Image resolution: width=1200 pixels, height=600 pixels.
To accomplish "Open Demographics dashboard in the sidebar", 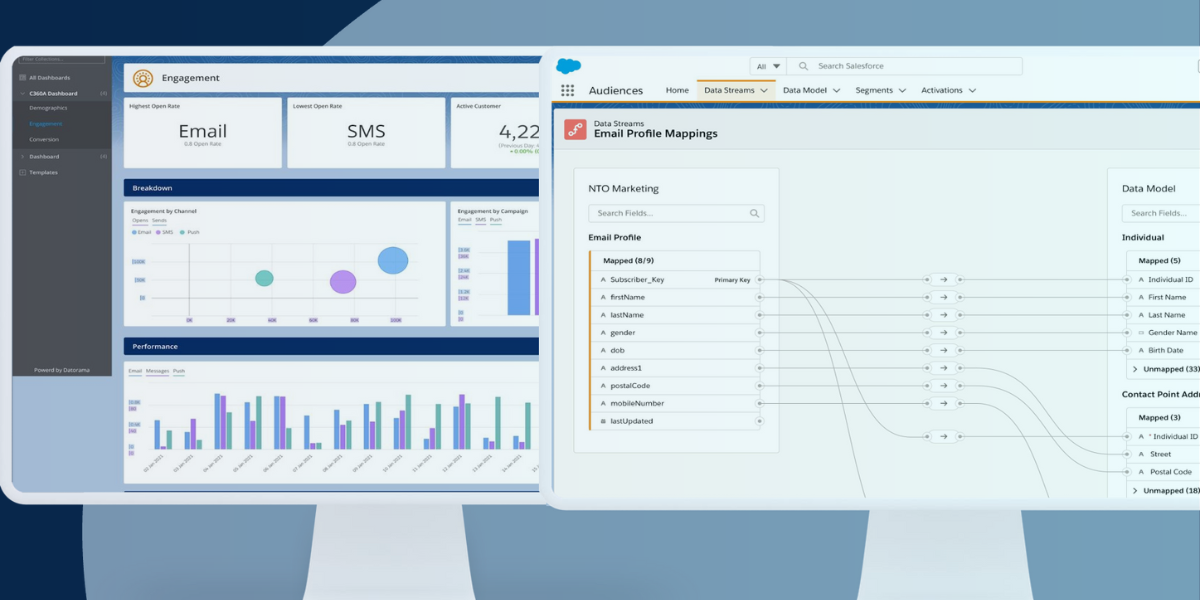I will (x=48, y=107).
